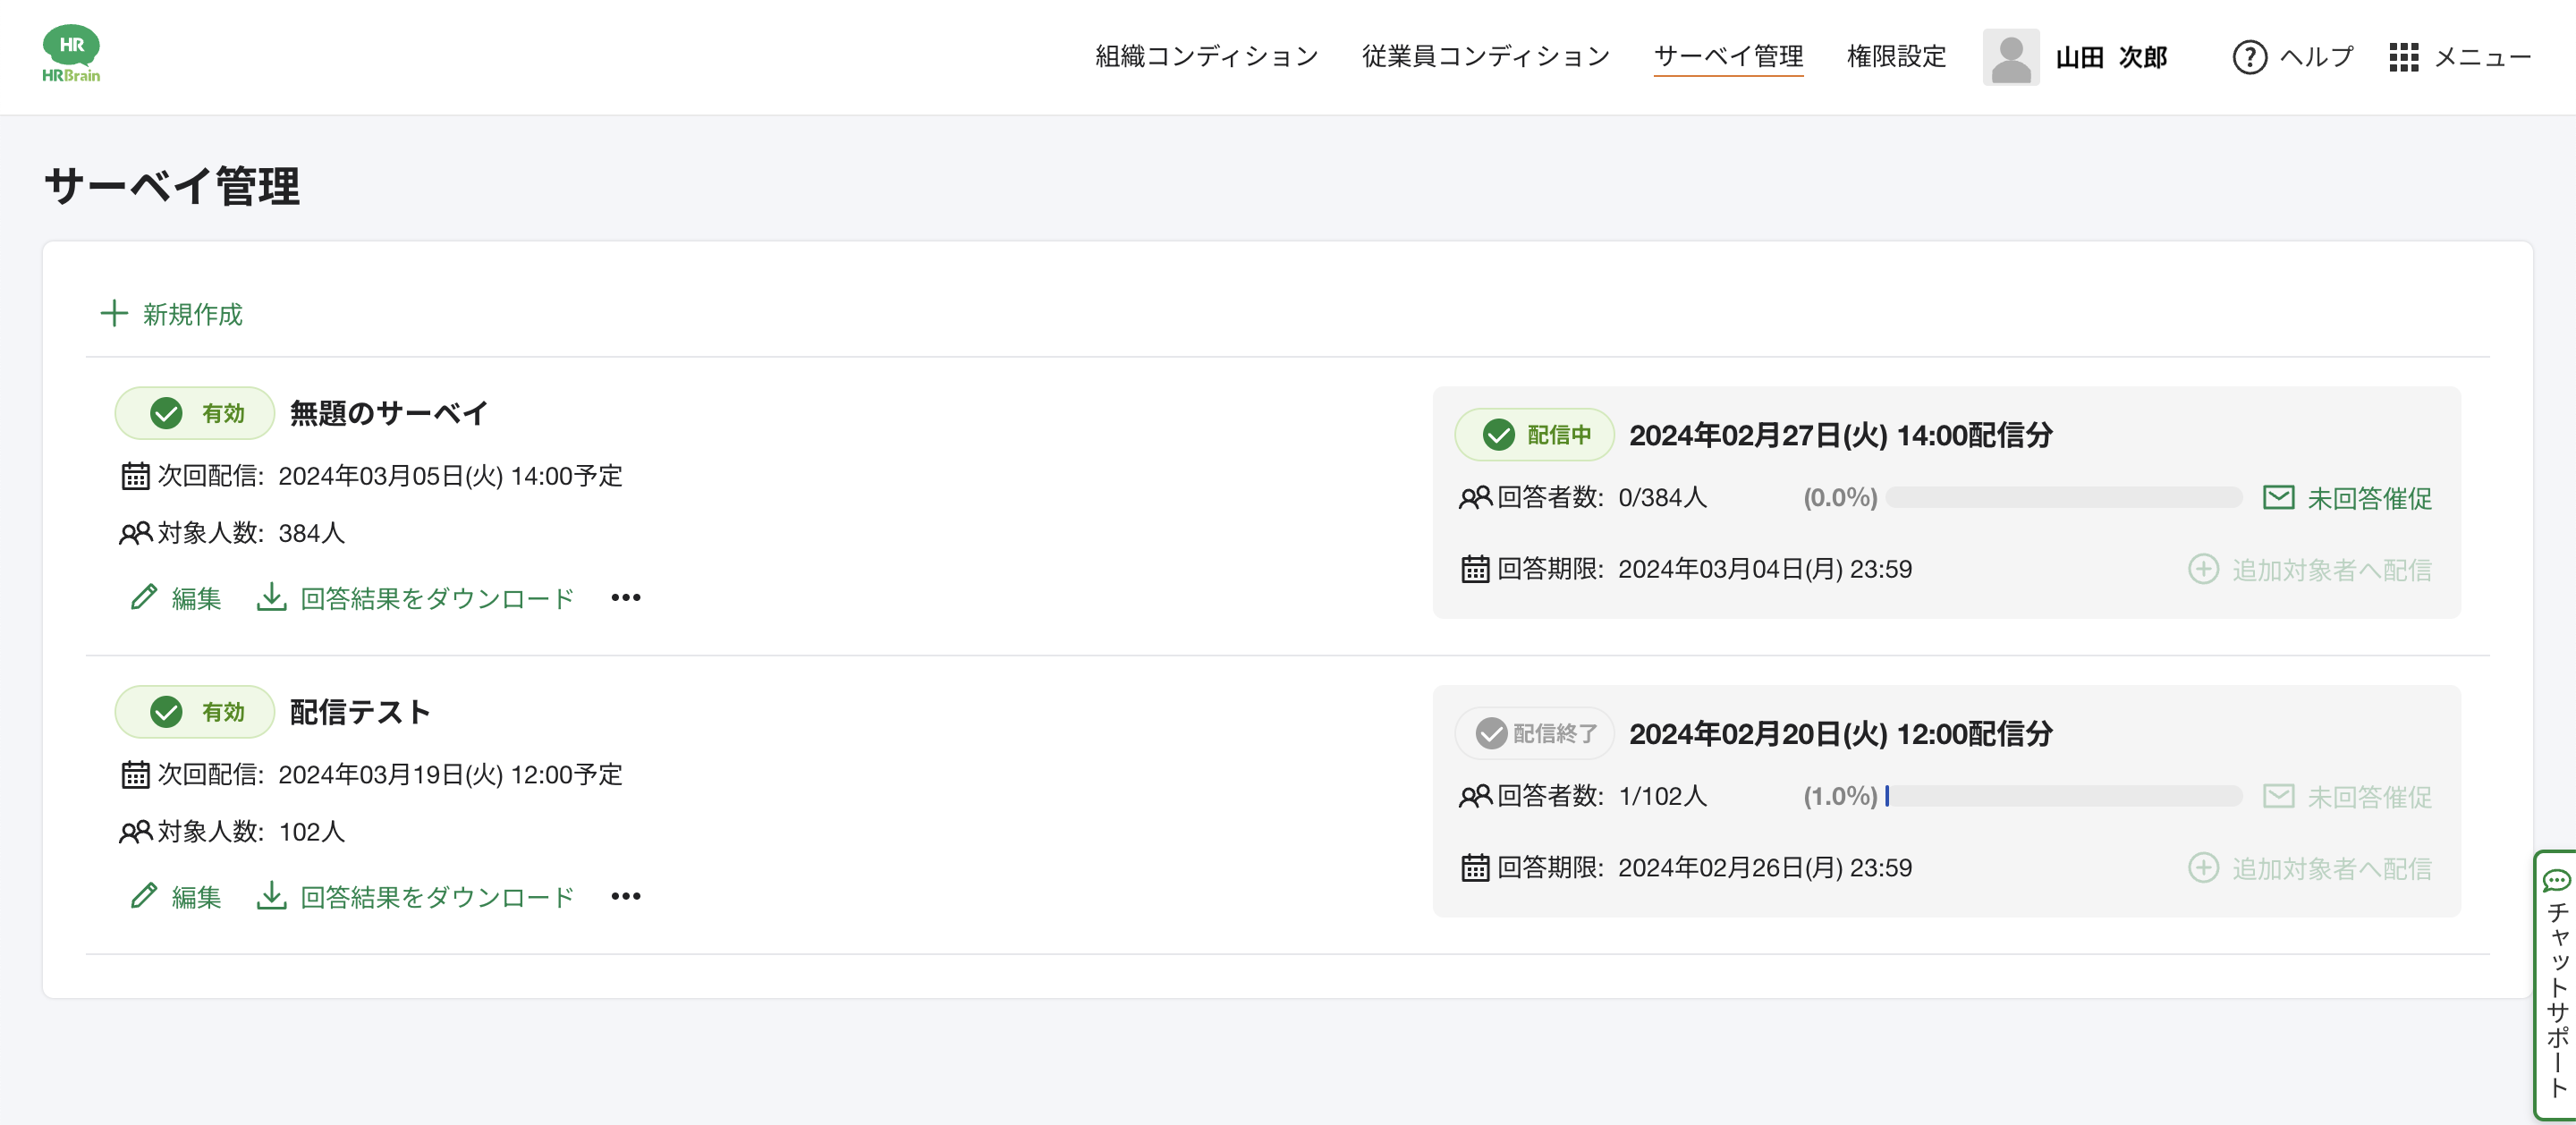Click download icon for 配信テスト
The height and width of the screenshot is (1125, 2576).
click(271, 896)
